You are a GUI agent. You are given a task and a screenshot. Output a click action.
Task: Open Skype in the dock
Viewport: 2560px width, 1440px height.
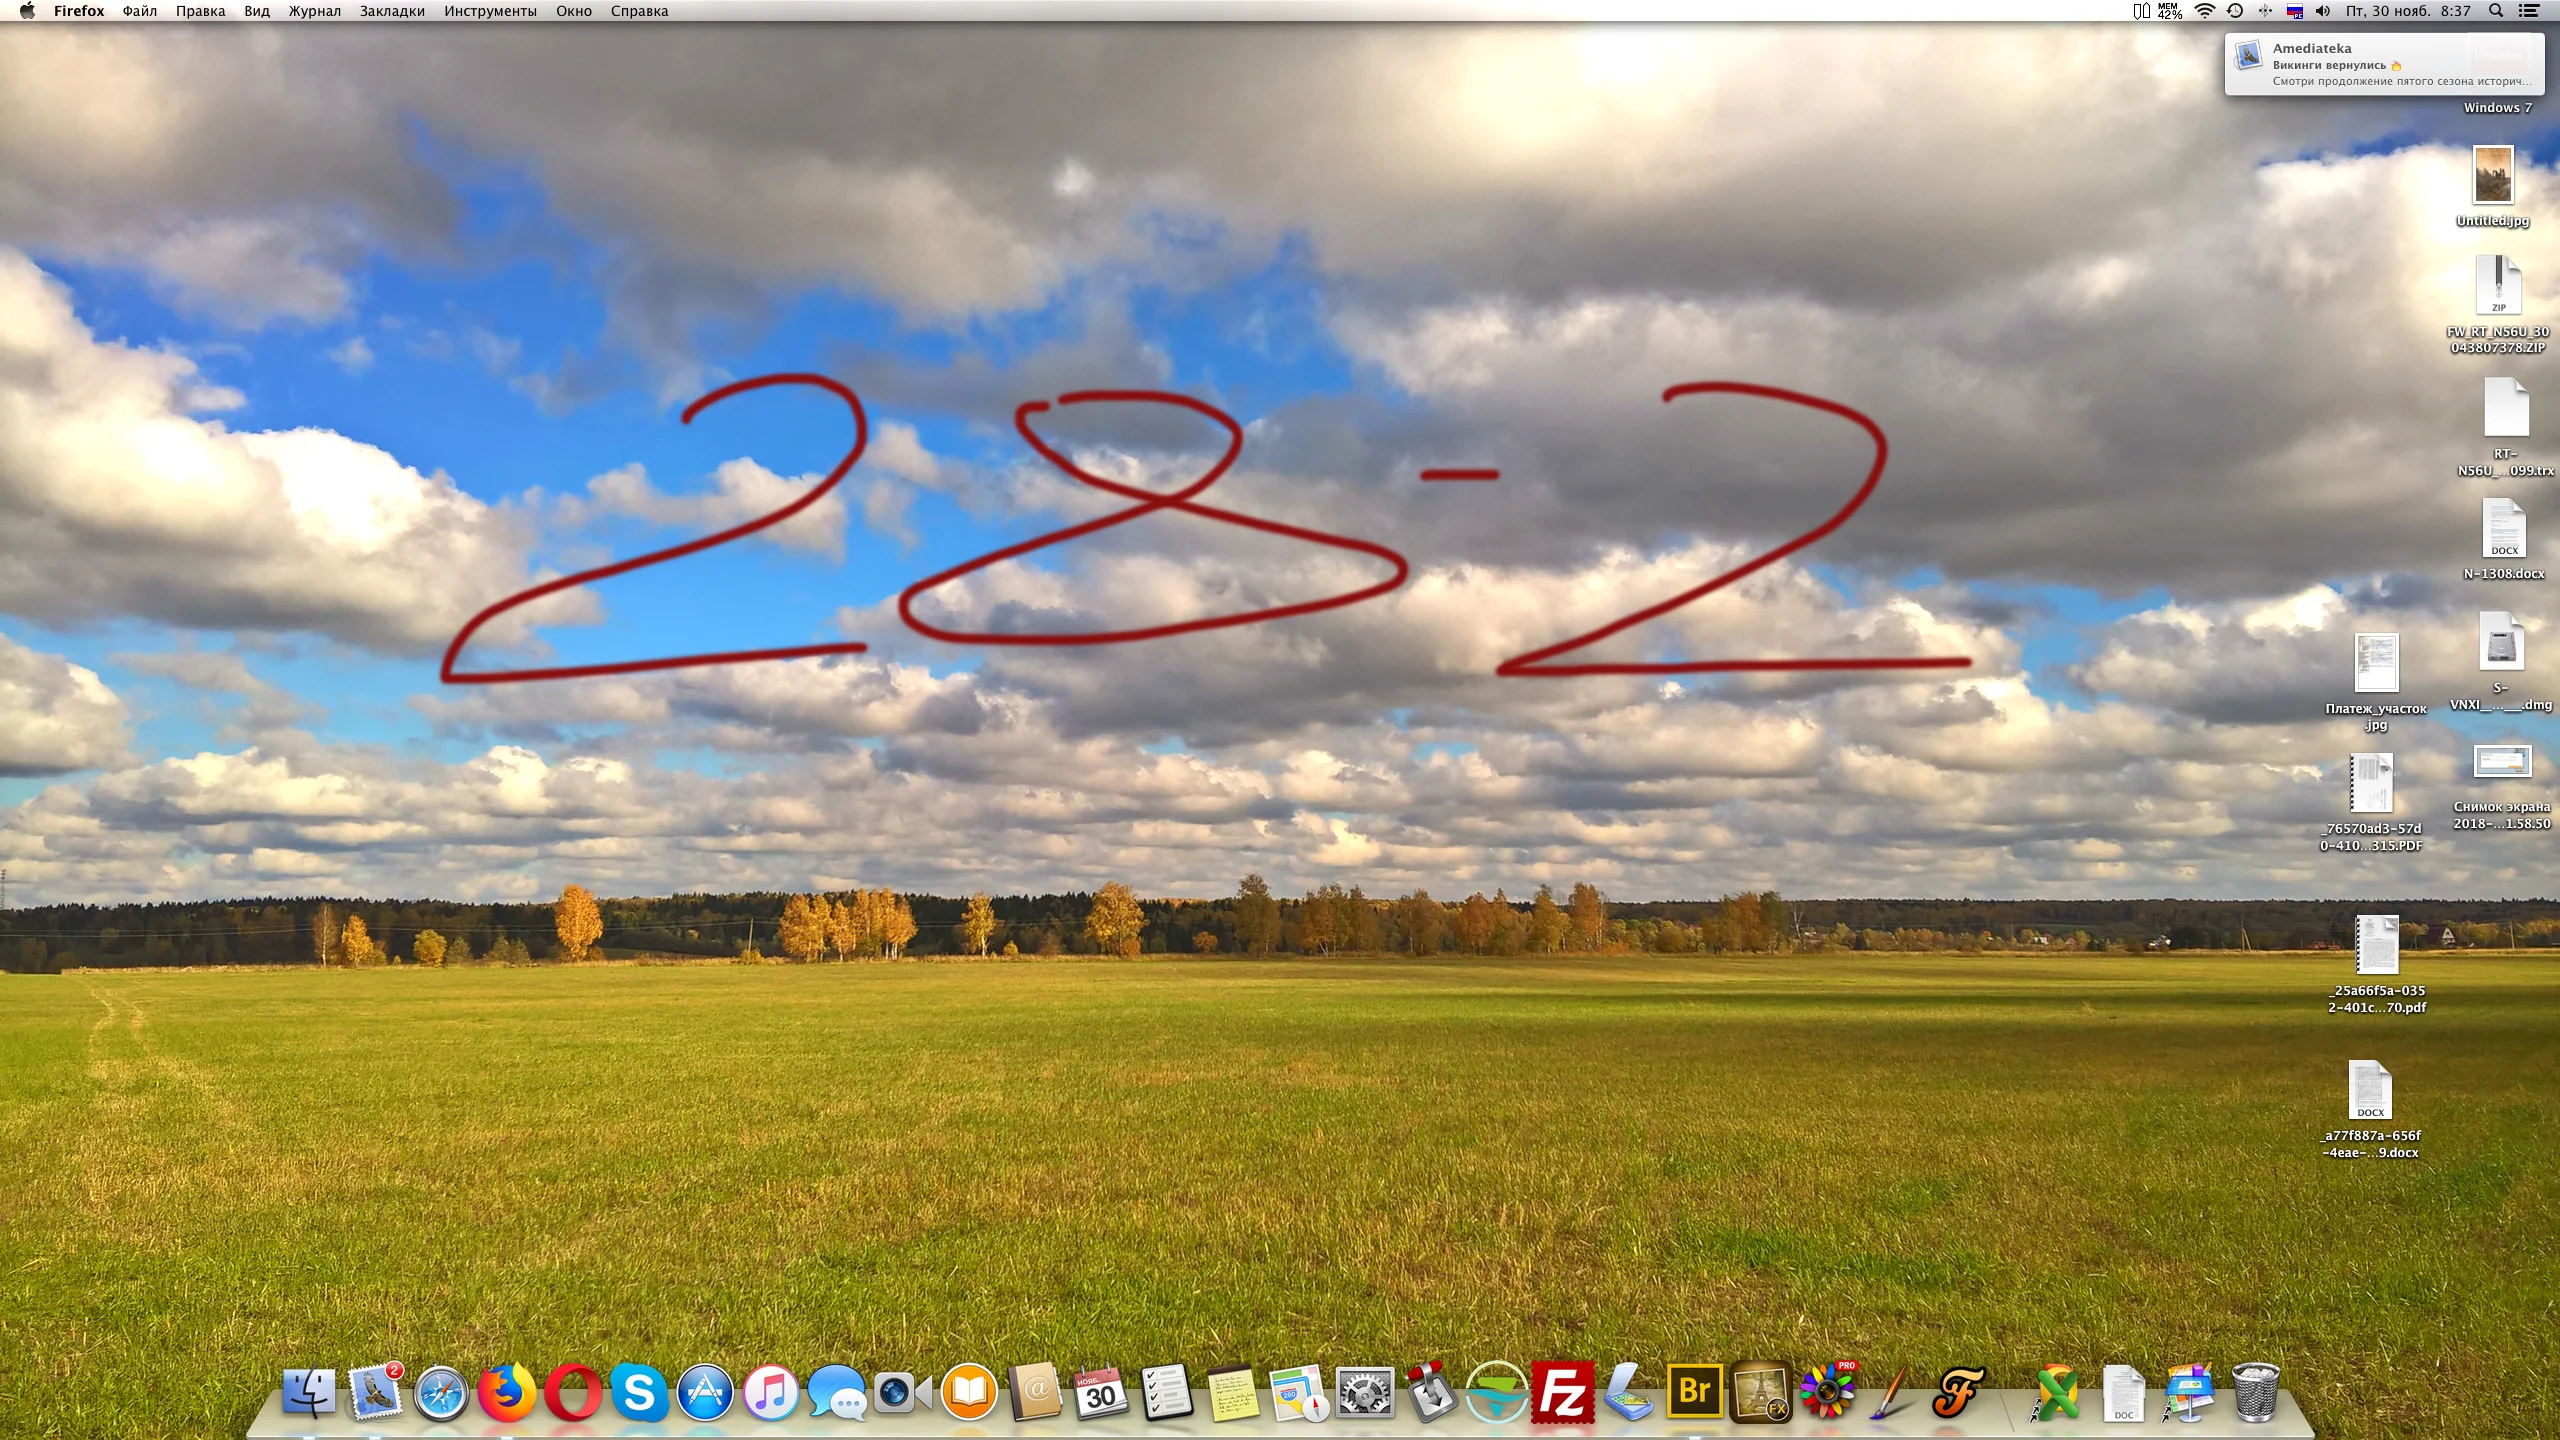tap(639, 1392)
